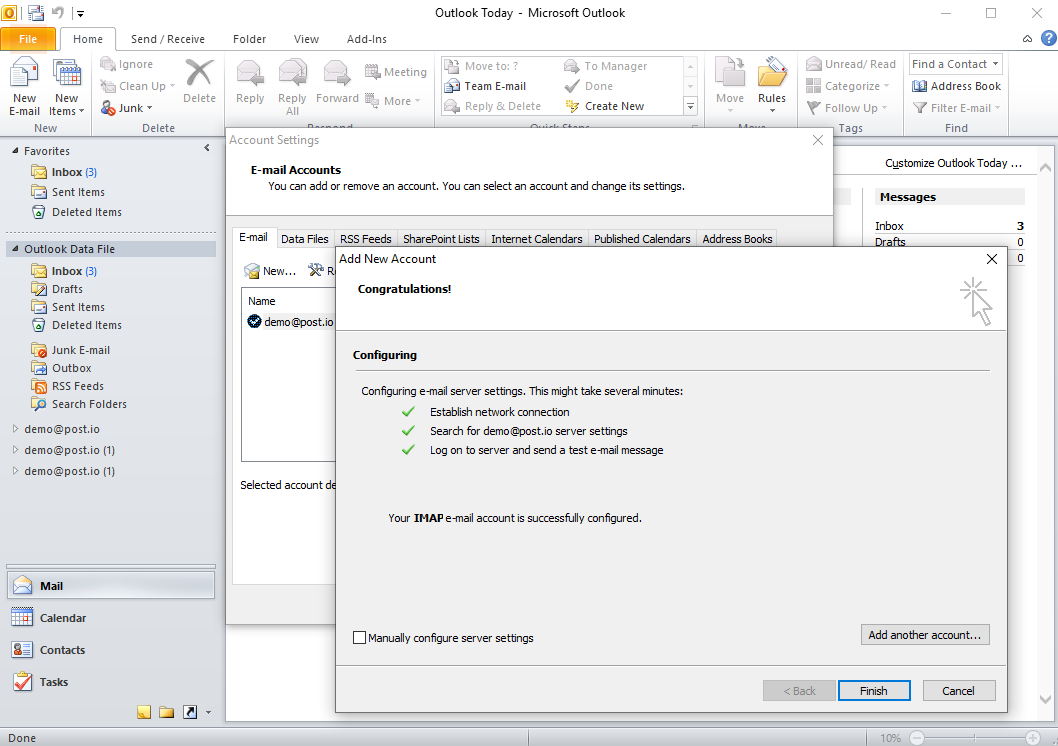Minimize the Favorites navigation pane arrow
Viewport: 1058px width, 746px height.
[207, 148]
